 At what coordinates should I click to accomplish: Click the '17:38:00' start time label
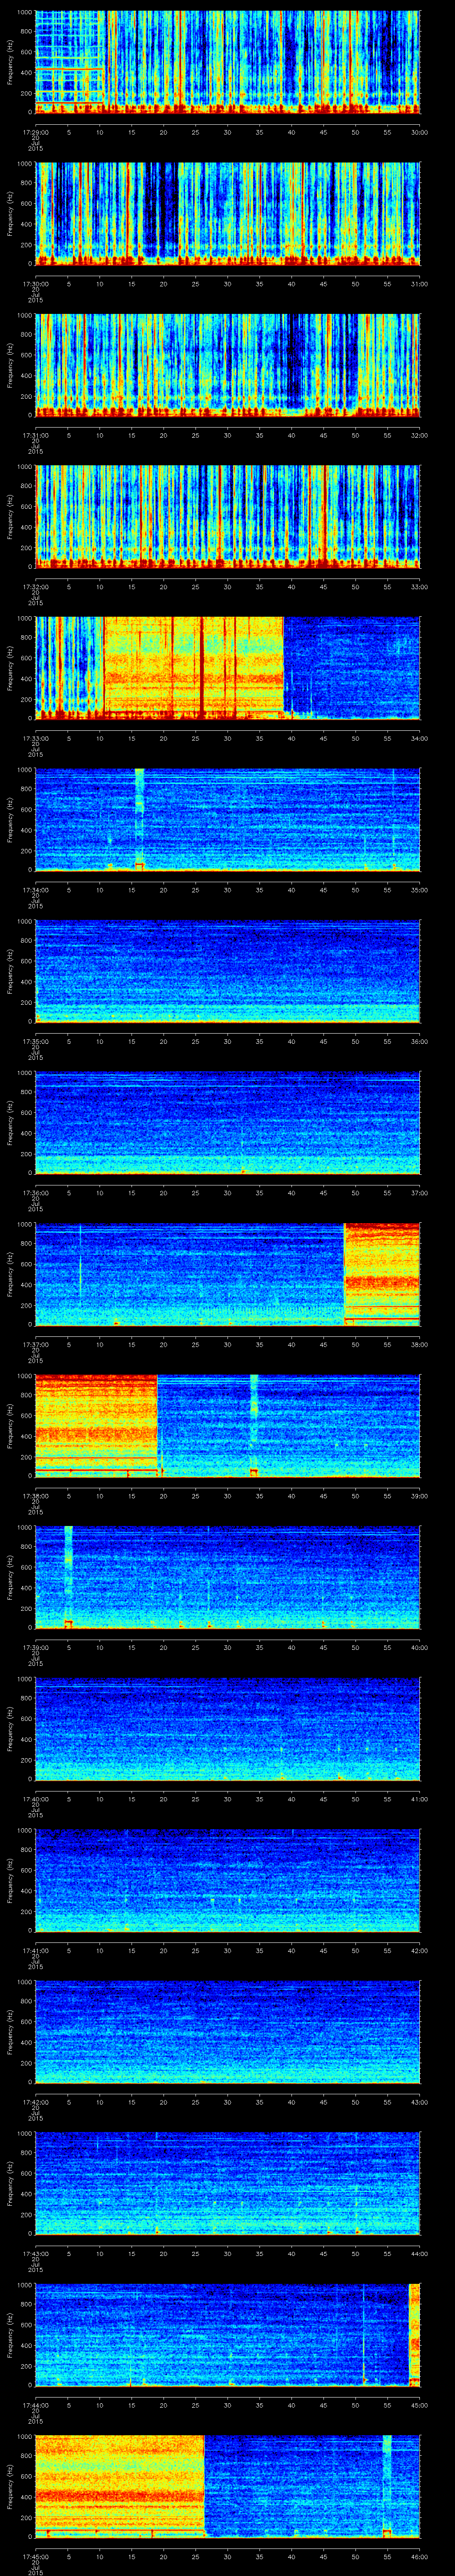point(35,1495)
